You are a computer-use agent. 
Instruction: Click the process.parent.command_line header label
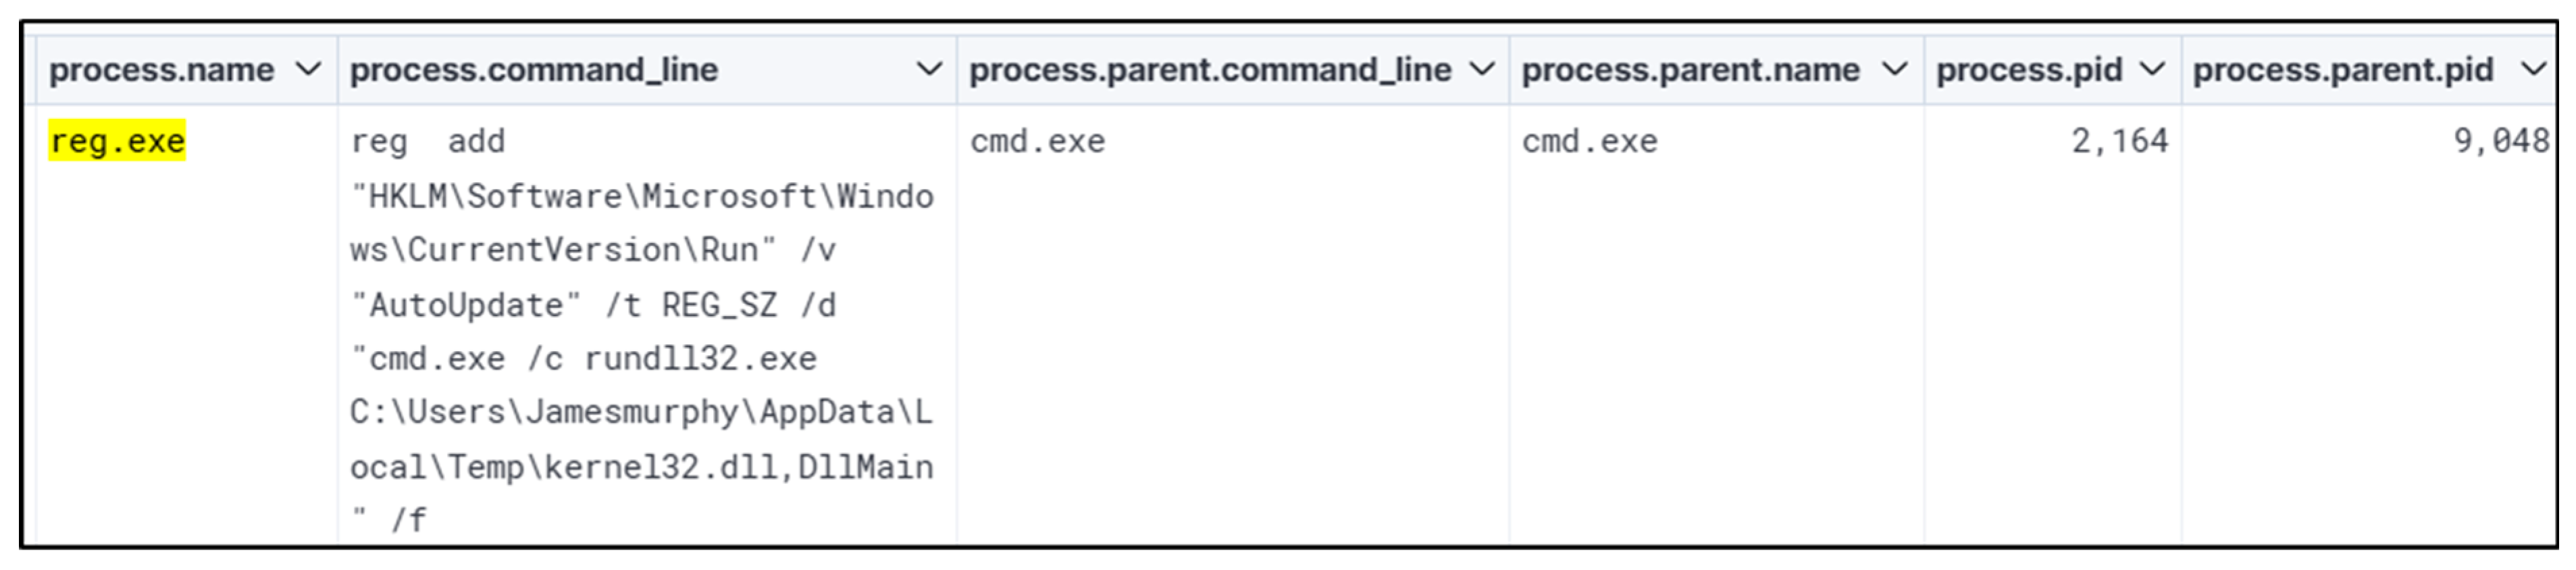(x=1210, y=70)
